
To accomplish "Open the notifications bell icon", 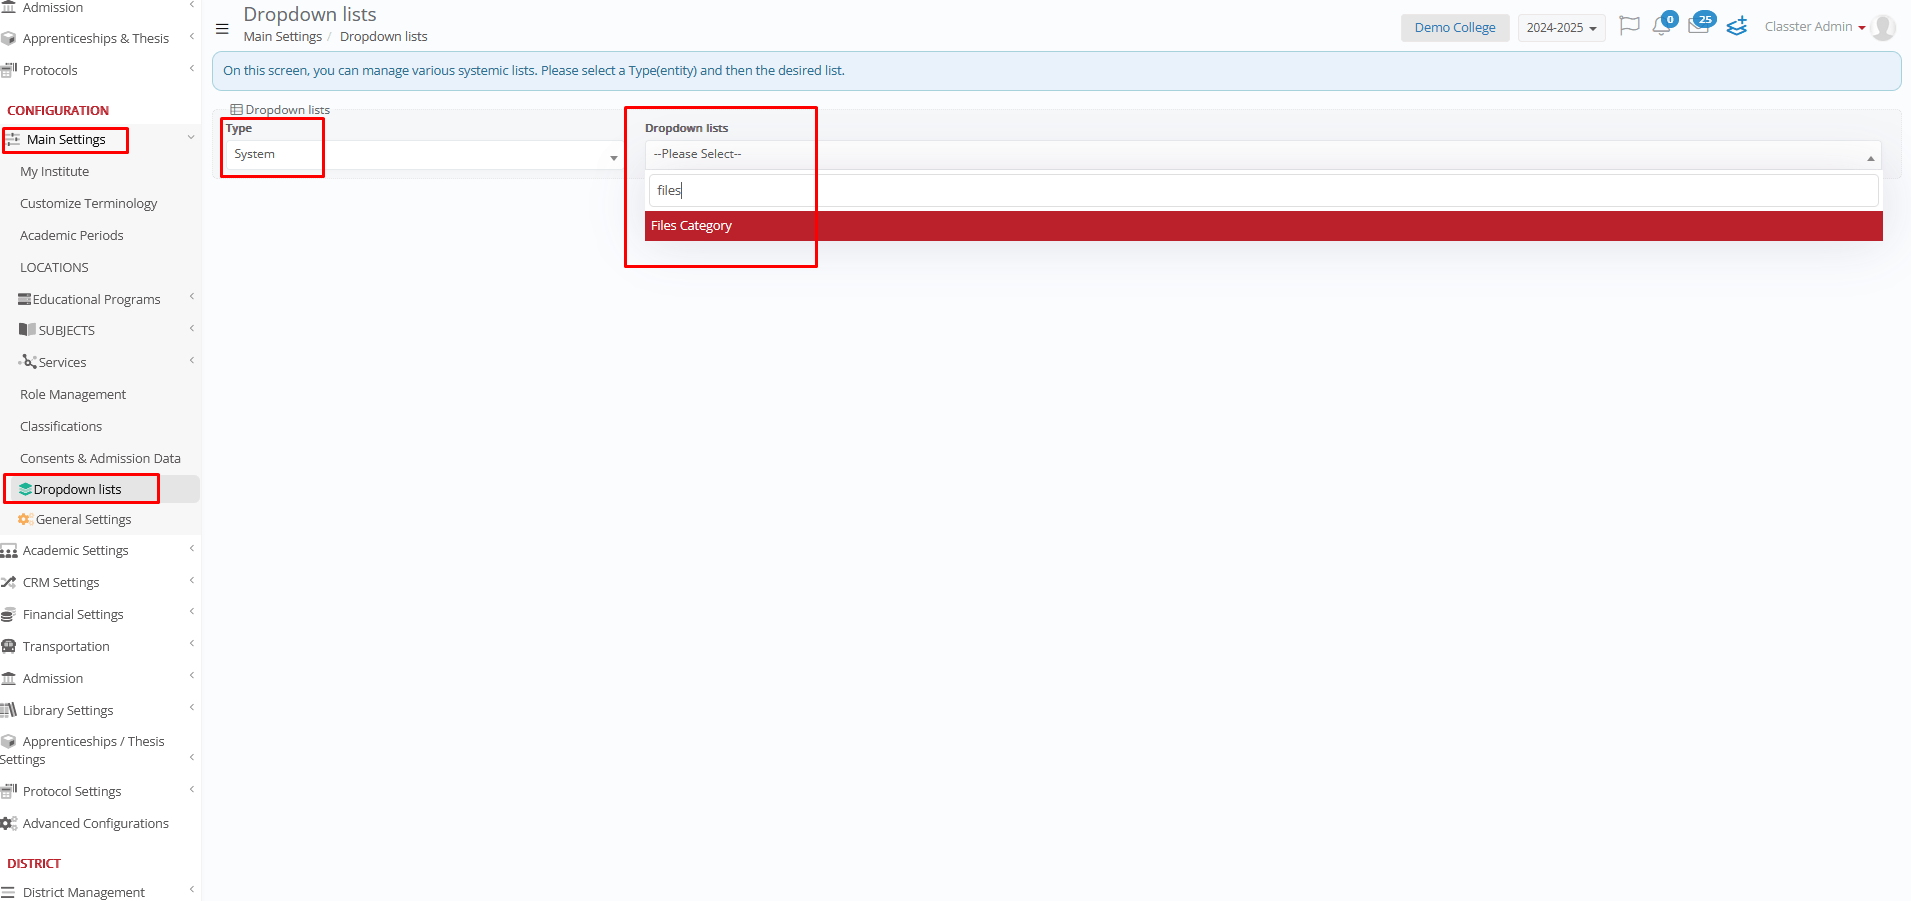I will (1661, 27).
